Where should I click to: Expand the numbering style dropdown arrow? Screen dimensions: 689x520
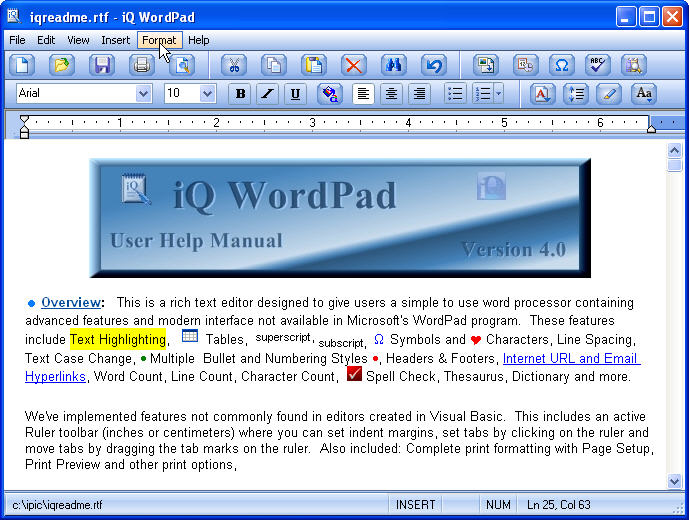498,94
